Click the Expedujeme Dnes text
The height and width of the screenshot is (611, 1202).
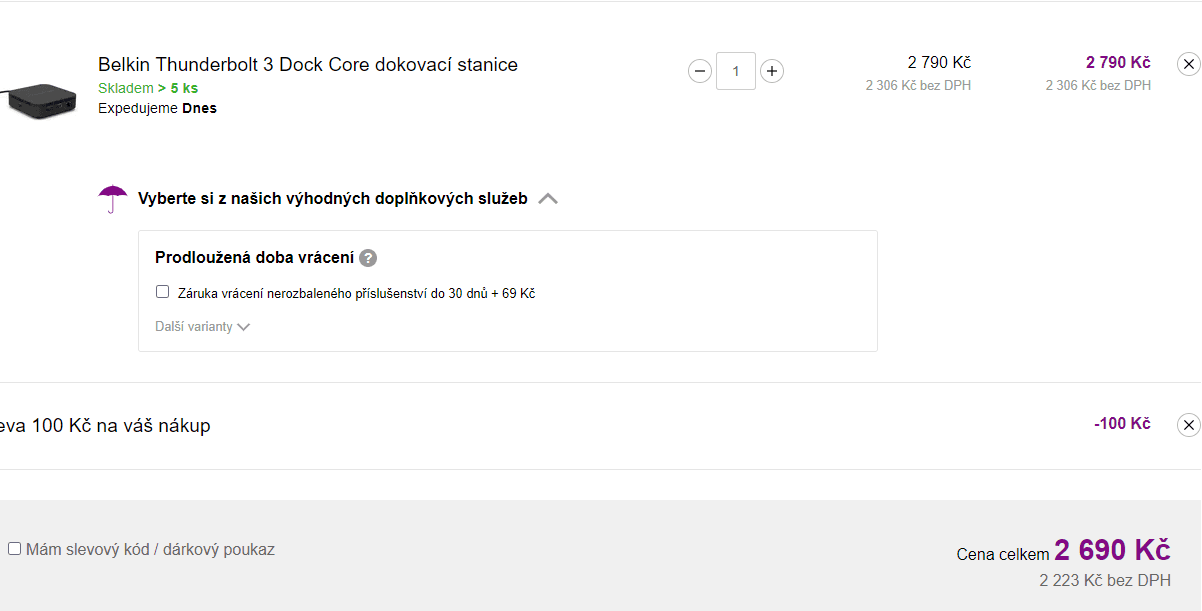click(157, 108)
